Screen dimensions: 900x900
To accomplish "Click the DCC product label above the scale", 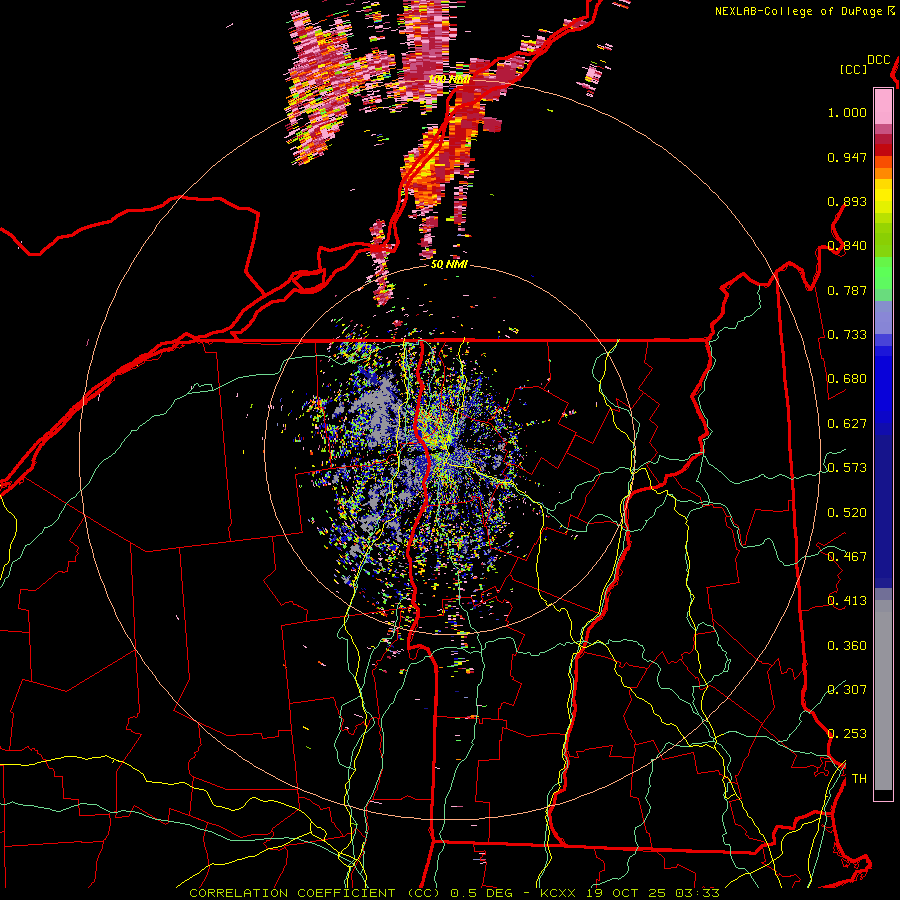I will point(879,60).
